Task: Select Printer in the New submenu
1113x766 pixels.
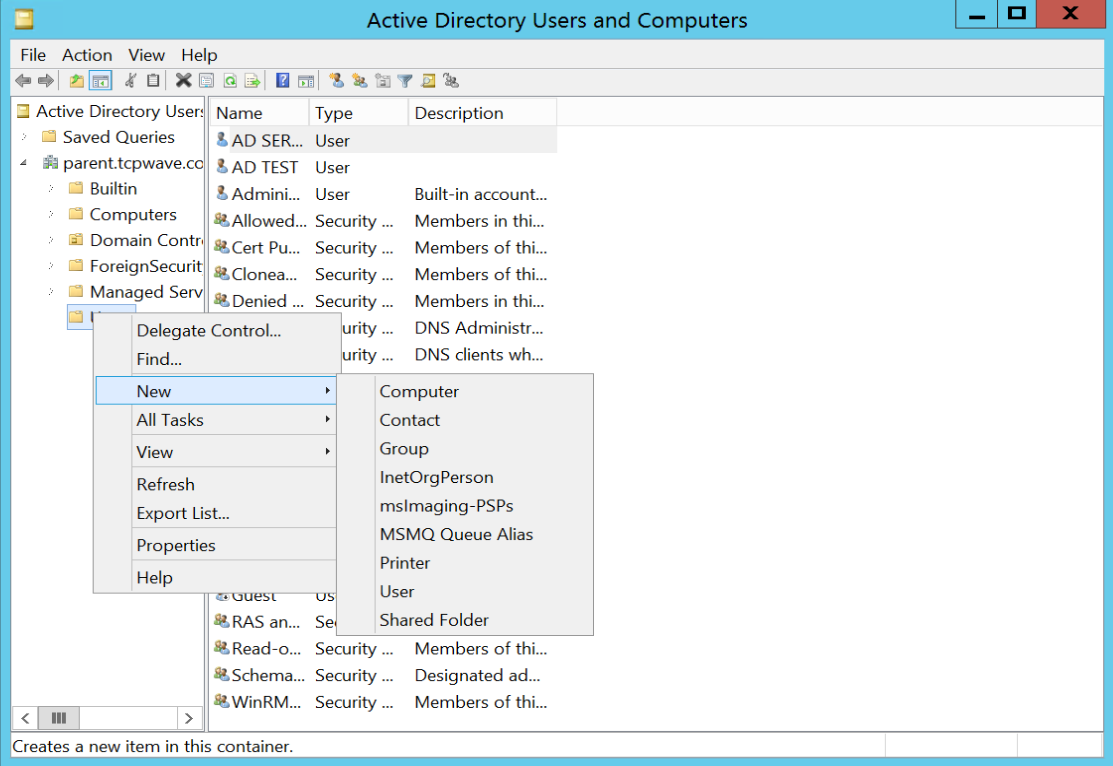Action: pos(465,562)
